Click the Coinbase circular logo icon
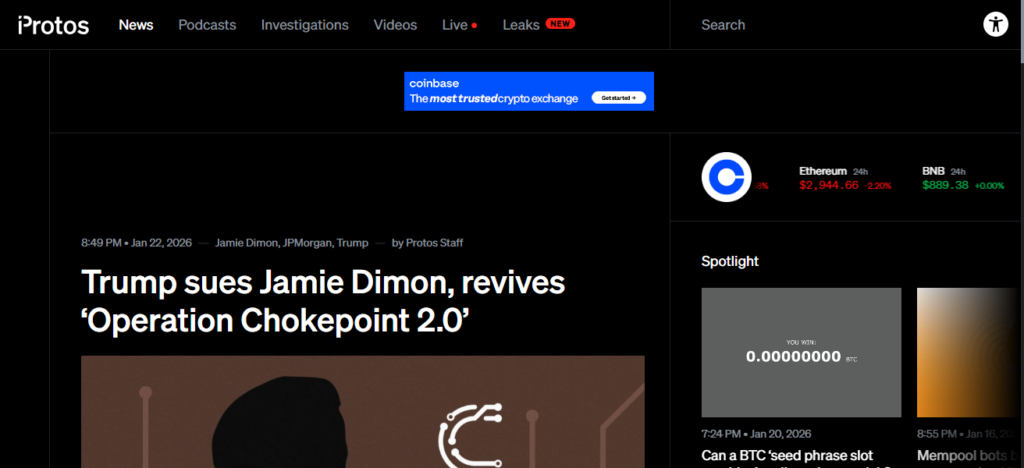The height and width of the screenshot is (468, 1024). pyautogui.click(x=726, y=178)
